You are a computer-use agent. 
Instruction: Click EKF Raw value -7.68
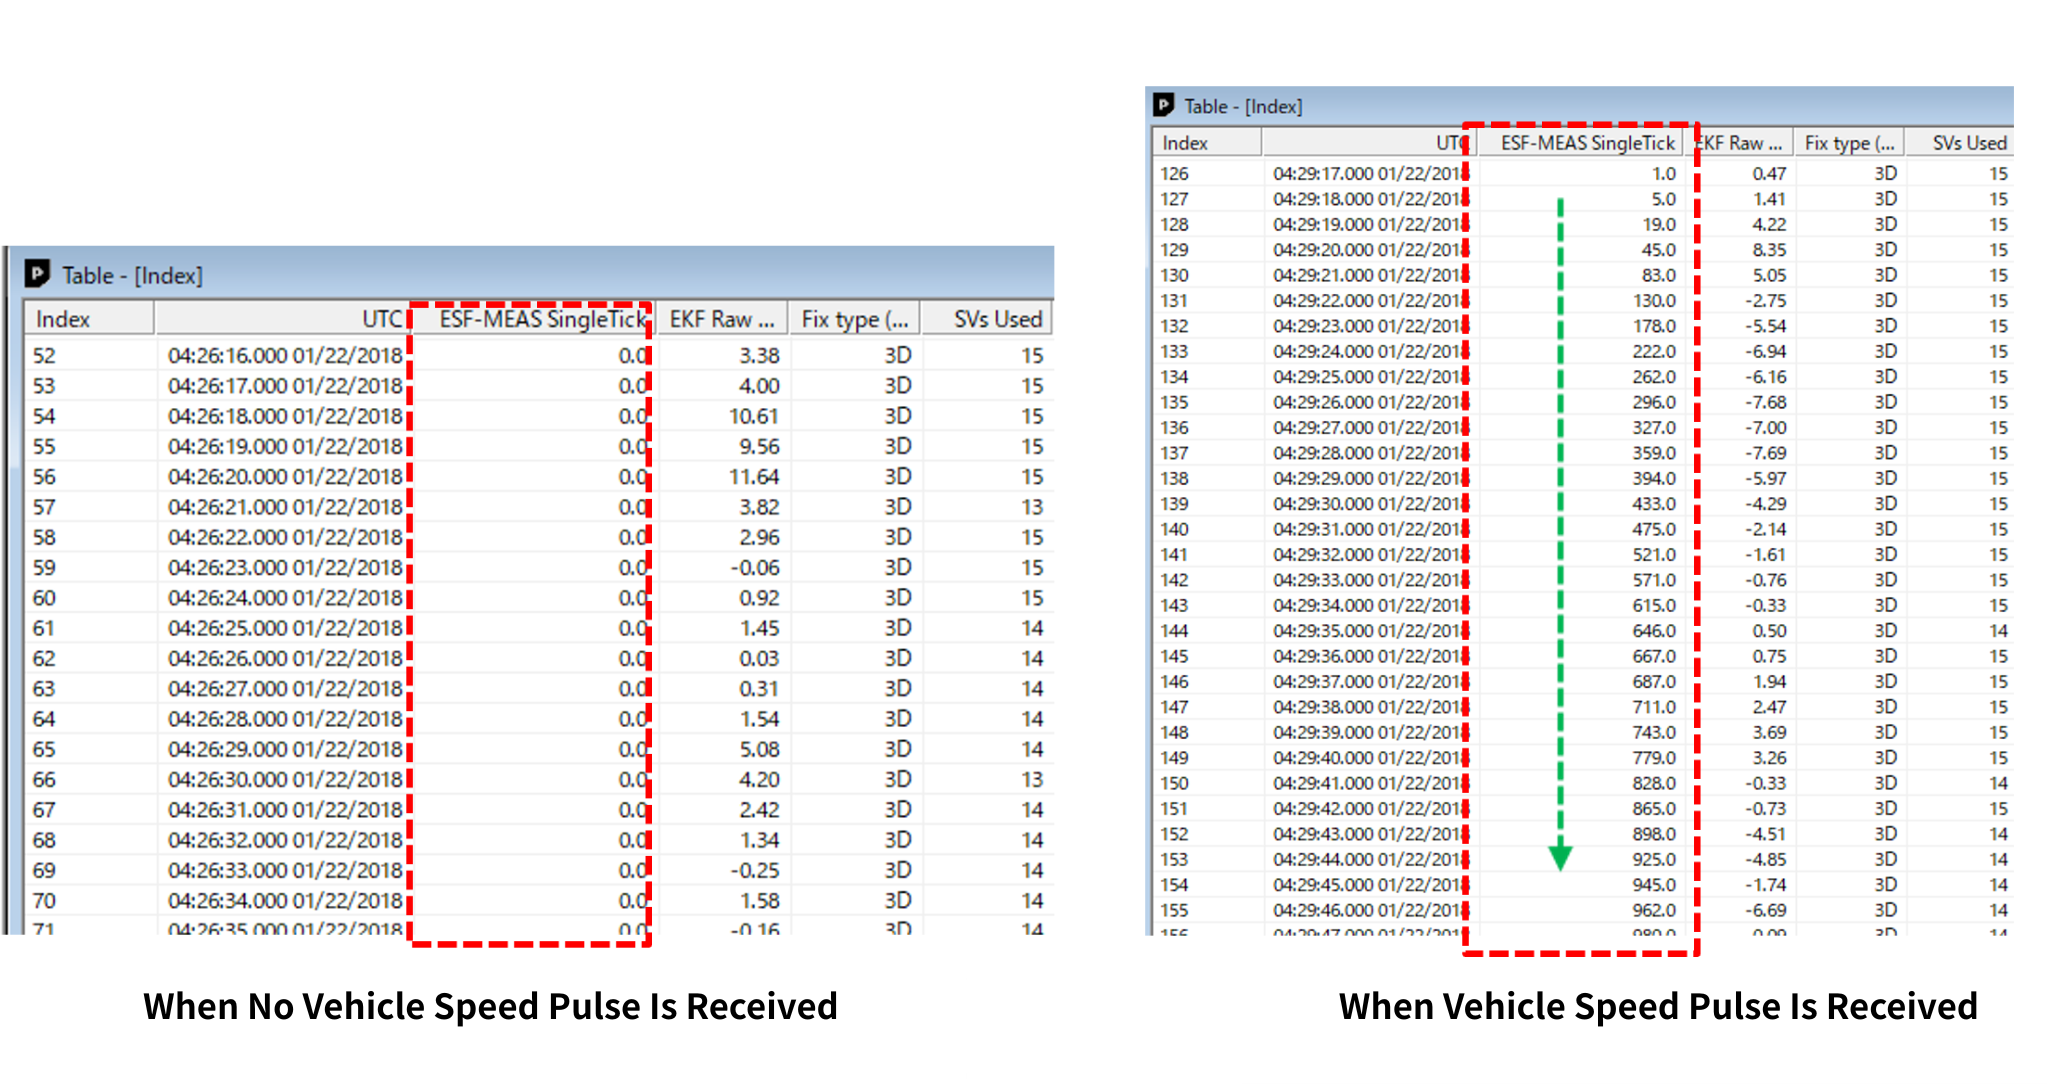(1766, 402)
